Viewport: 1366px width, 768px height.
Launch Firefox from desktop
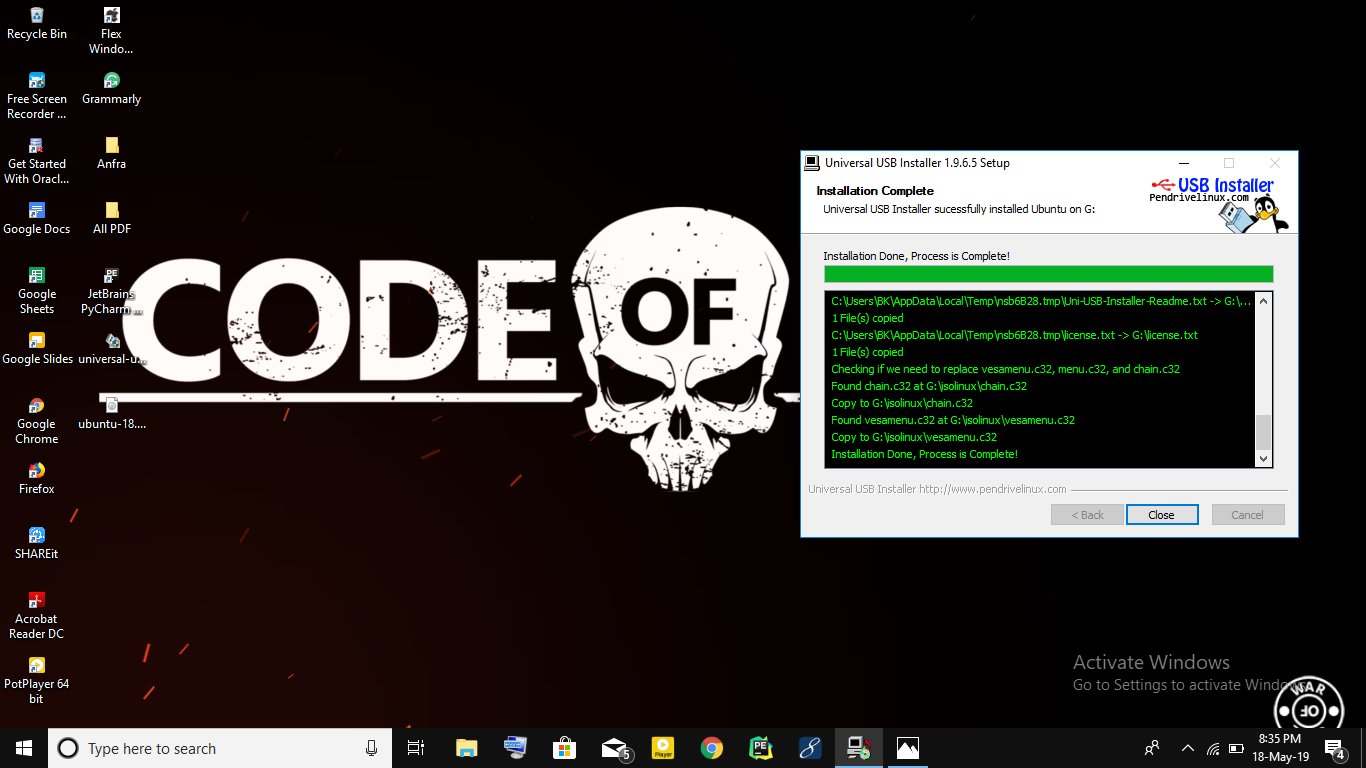click(x=37, y=478)
